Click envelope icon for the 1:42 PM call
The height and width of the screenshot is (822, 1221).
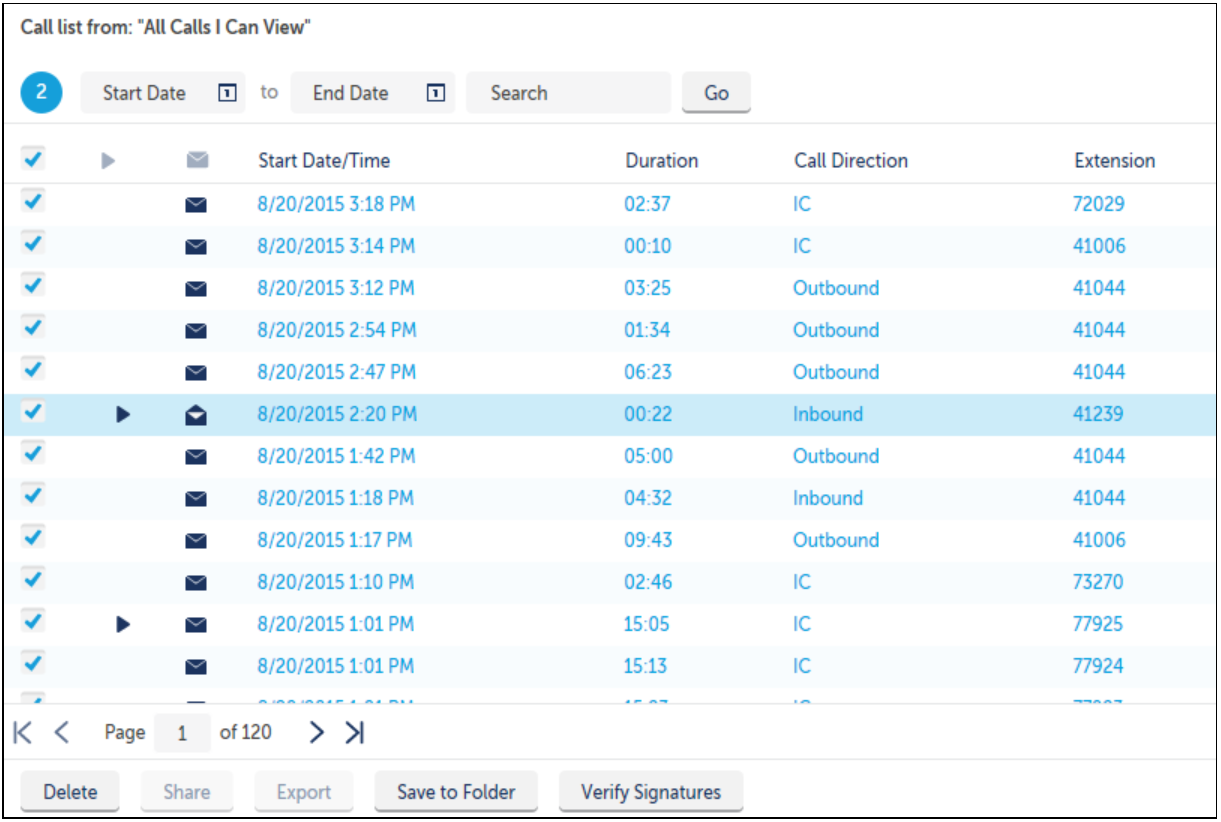click(x=197, y=457)
